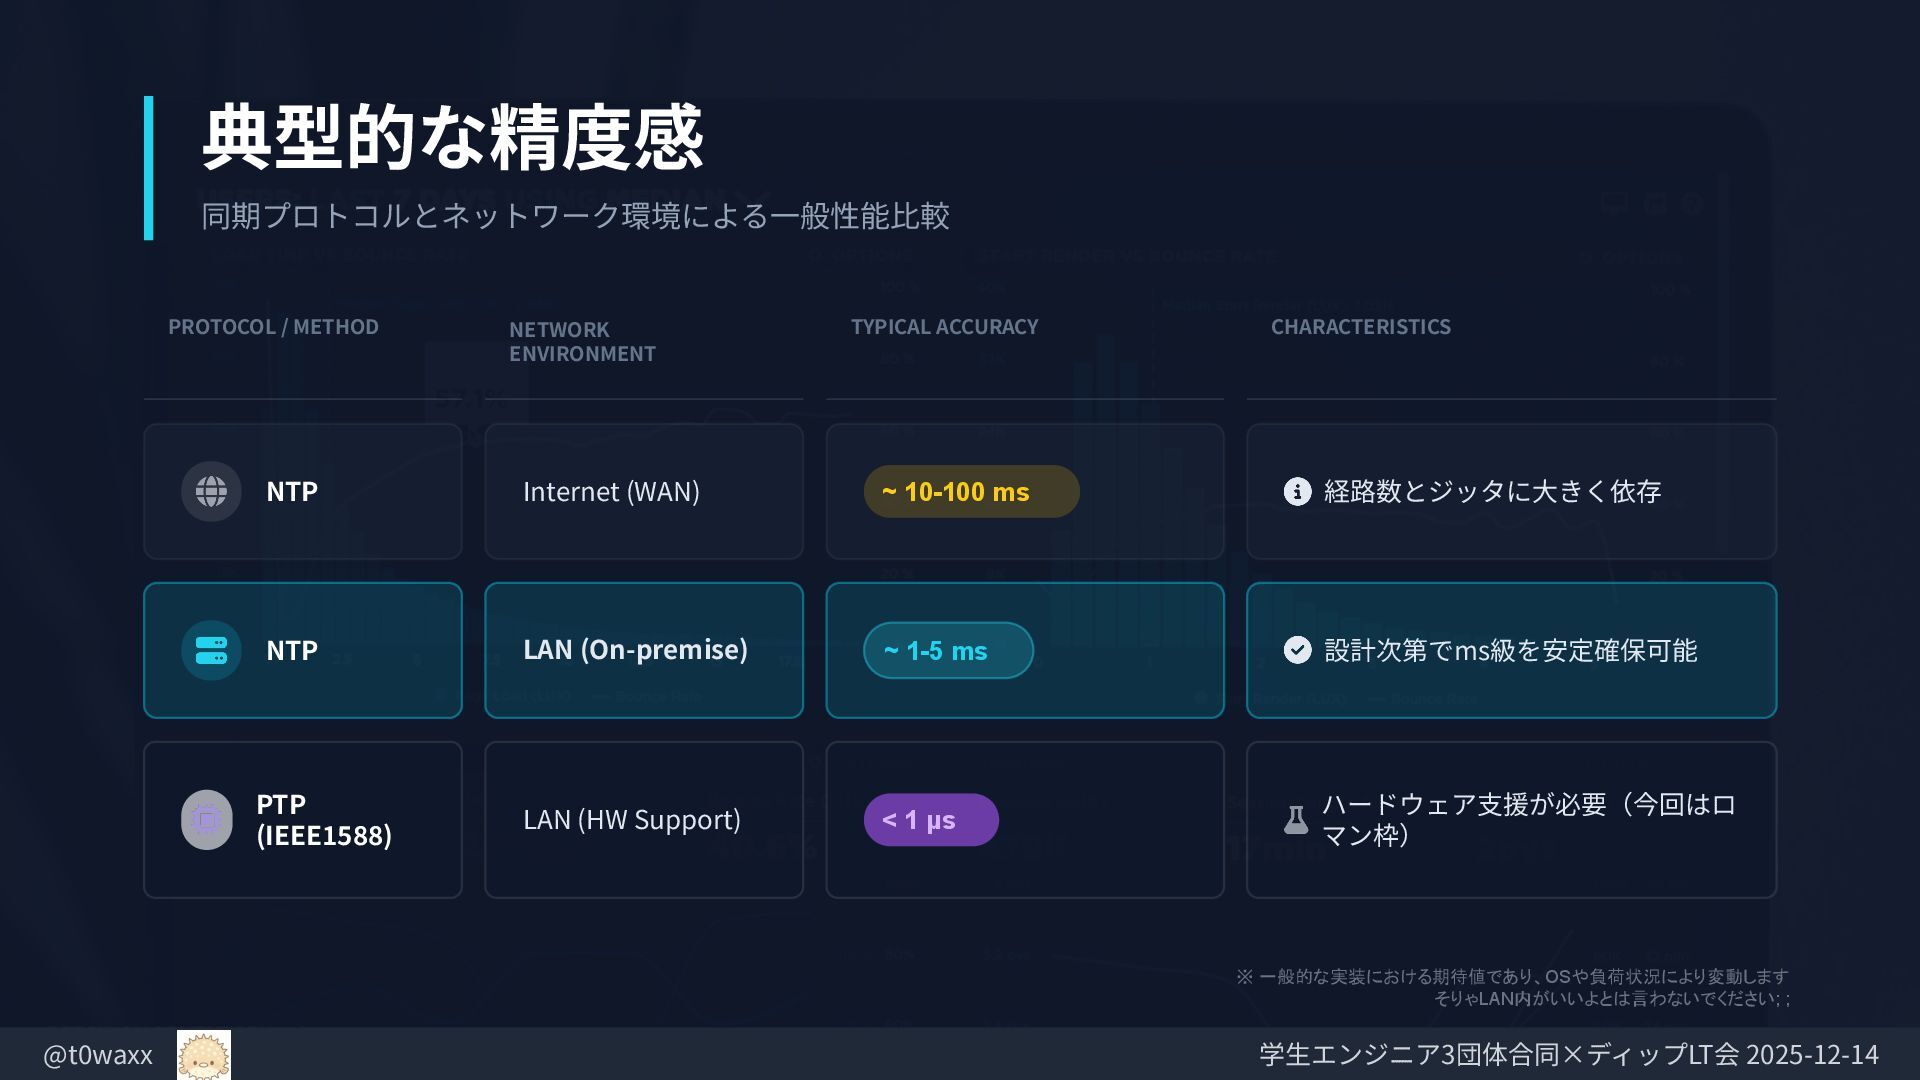Click the cyan accent bar beside the title
Screen dimensions: 1920x1080
[149, 168]
